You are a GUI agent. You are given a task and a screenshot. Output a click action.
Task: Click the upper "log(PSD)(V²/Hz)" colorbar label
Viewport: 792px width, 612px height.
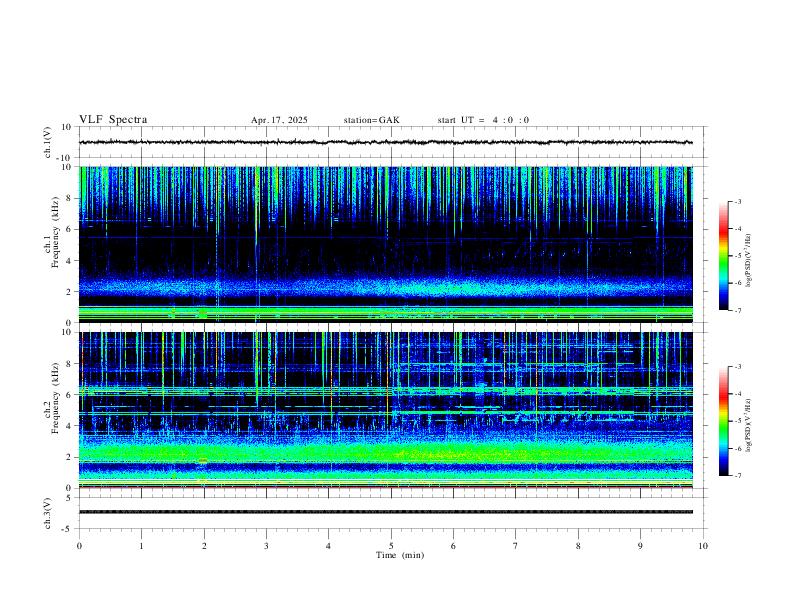(749, 261)
